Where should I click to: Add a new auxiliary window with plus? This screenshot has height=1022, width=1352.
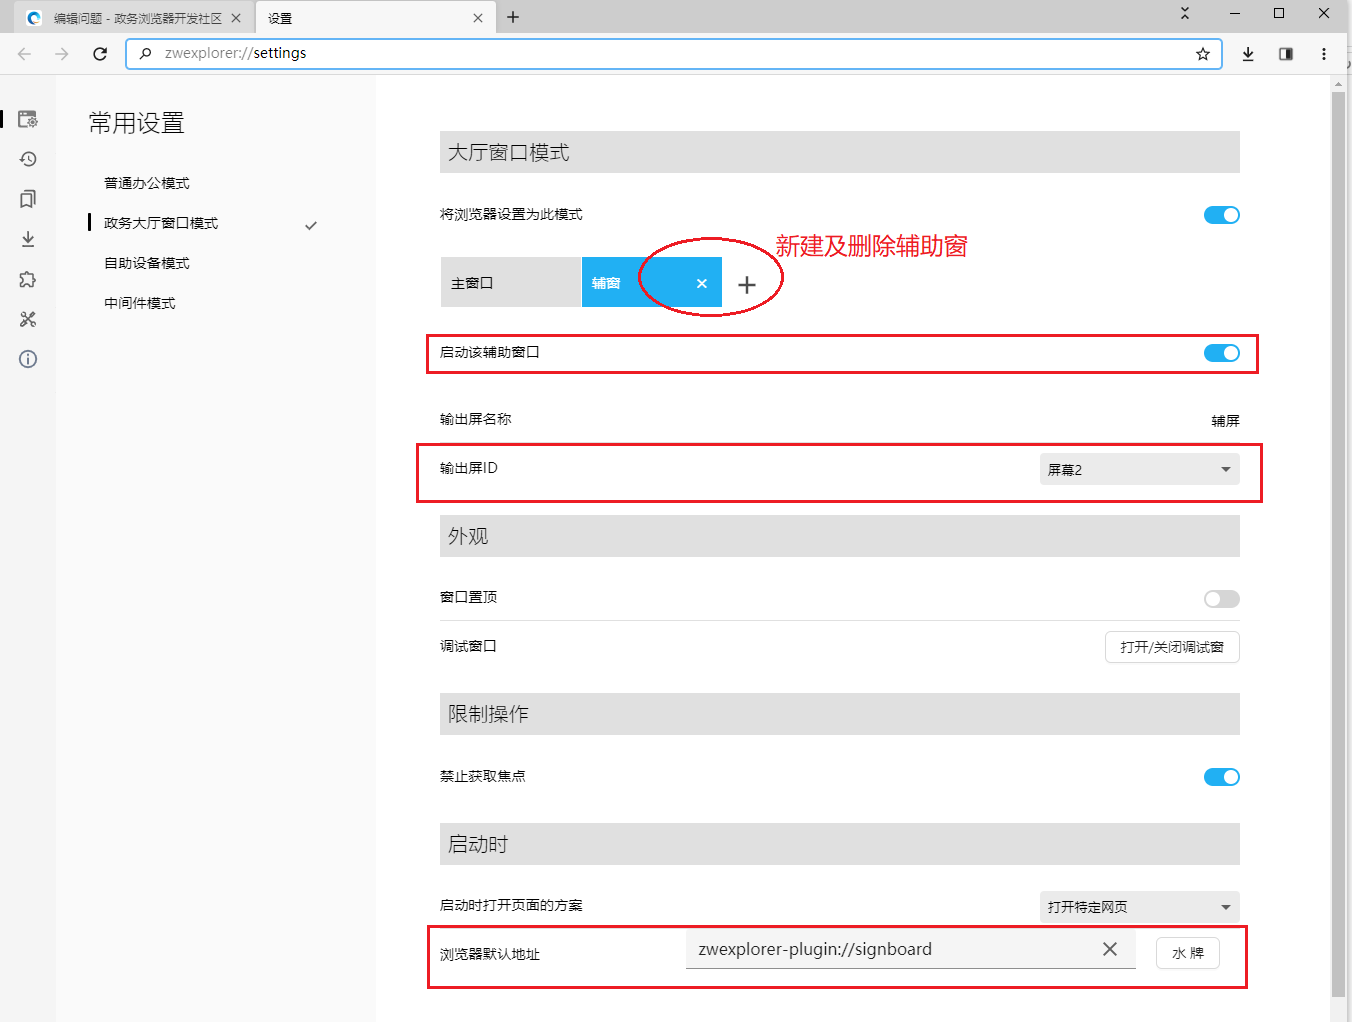(747, 285)
